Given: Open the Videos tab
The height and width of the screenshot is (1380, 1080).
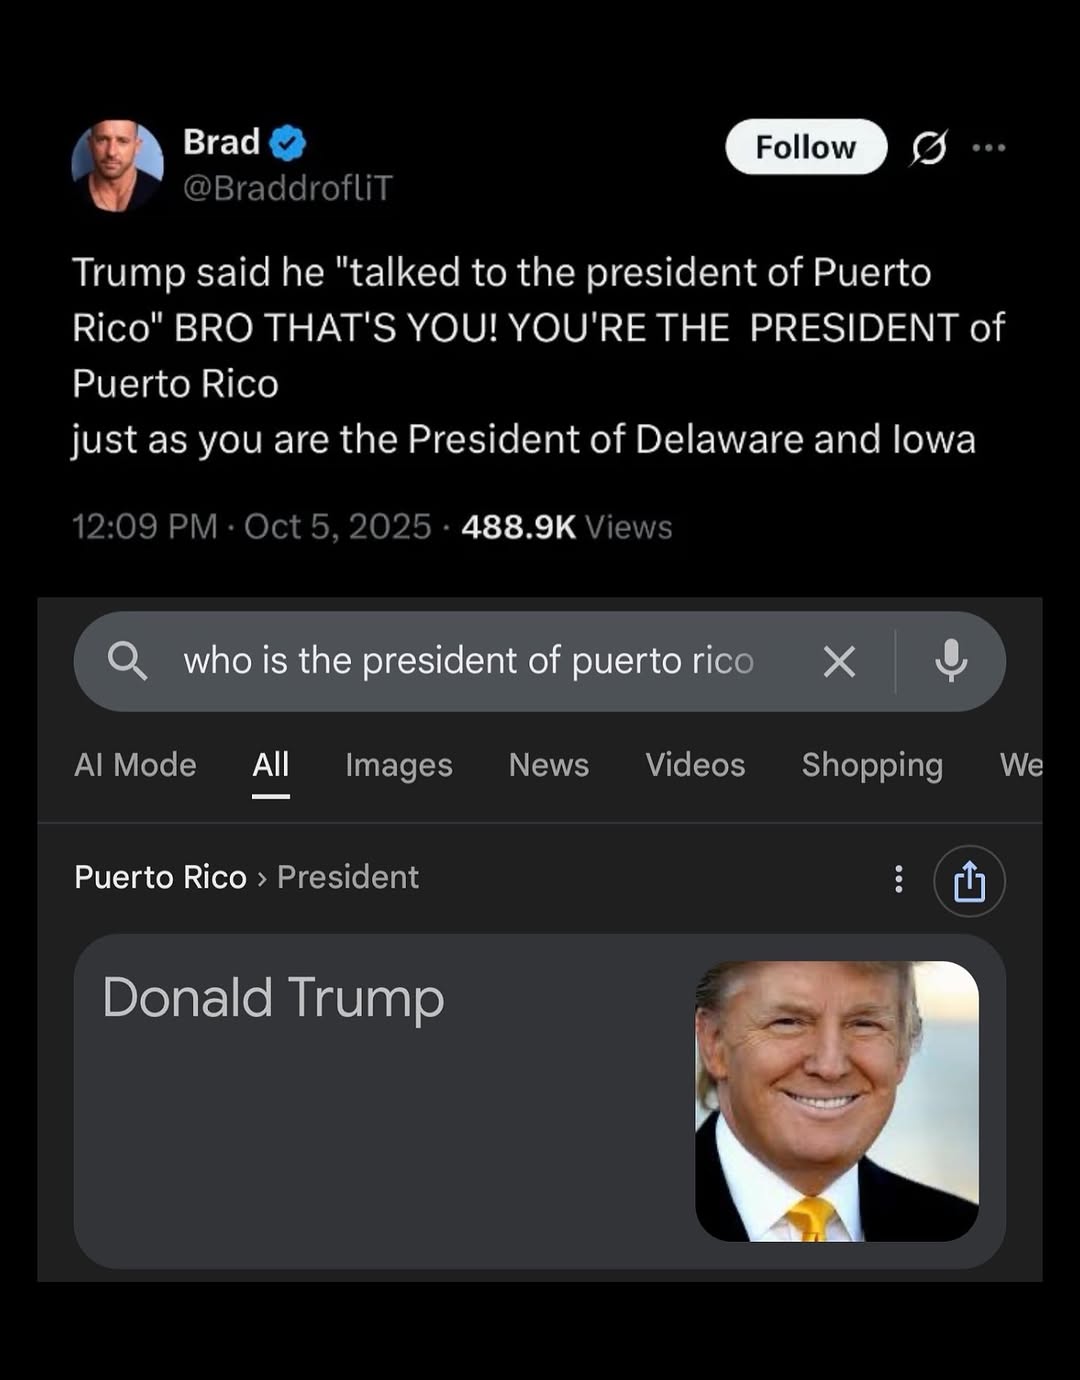Looking at the screenshot, I should [x=695, y=765].
